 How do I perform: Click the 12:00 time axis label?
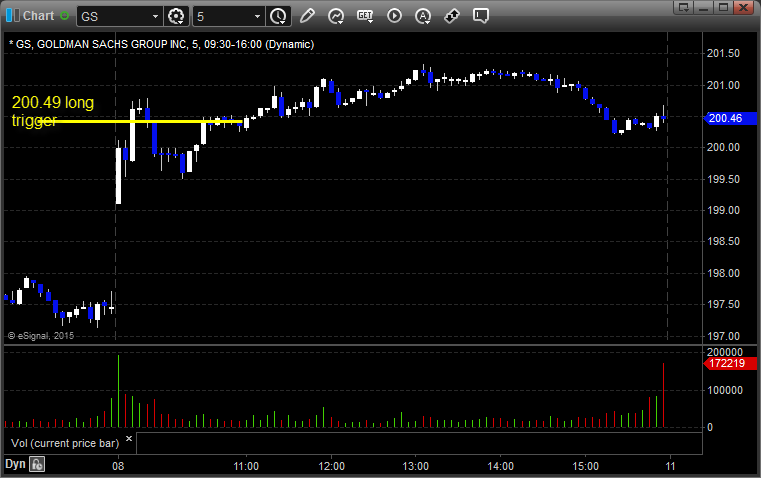pos(331,466)
